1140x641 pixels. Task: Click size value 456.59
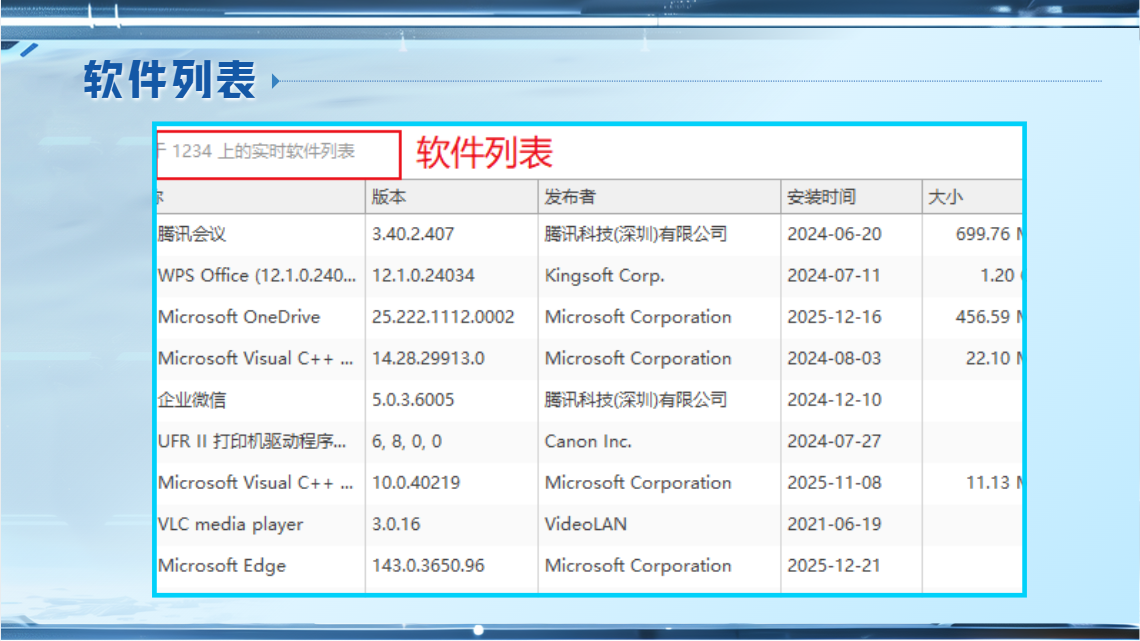tap(983, 317)
